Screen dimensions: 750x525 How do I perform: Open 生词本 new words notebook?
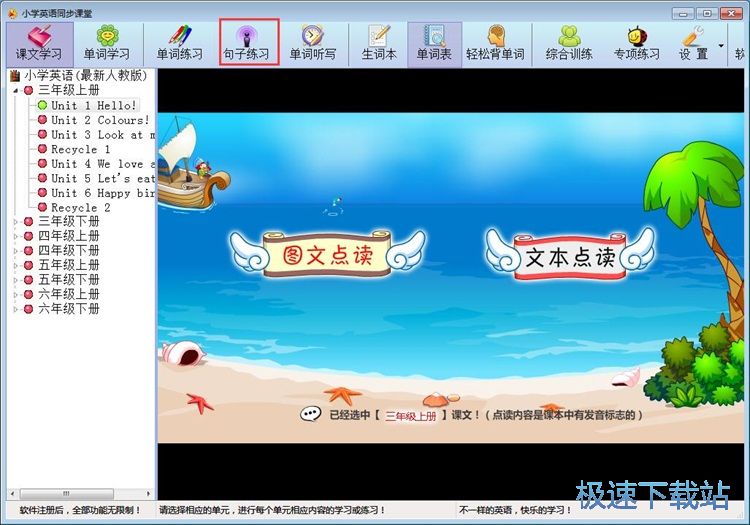tap(378, 44)
